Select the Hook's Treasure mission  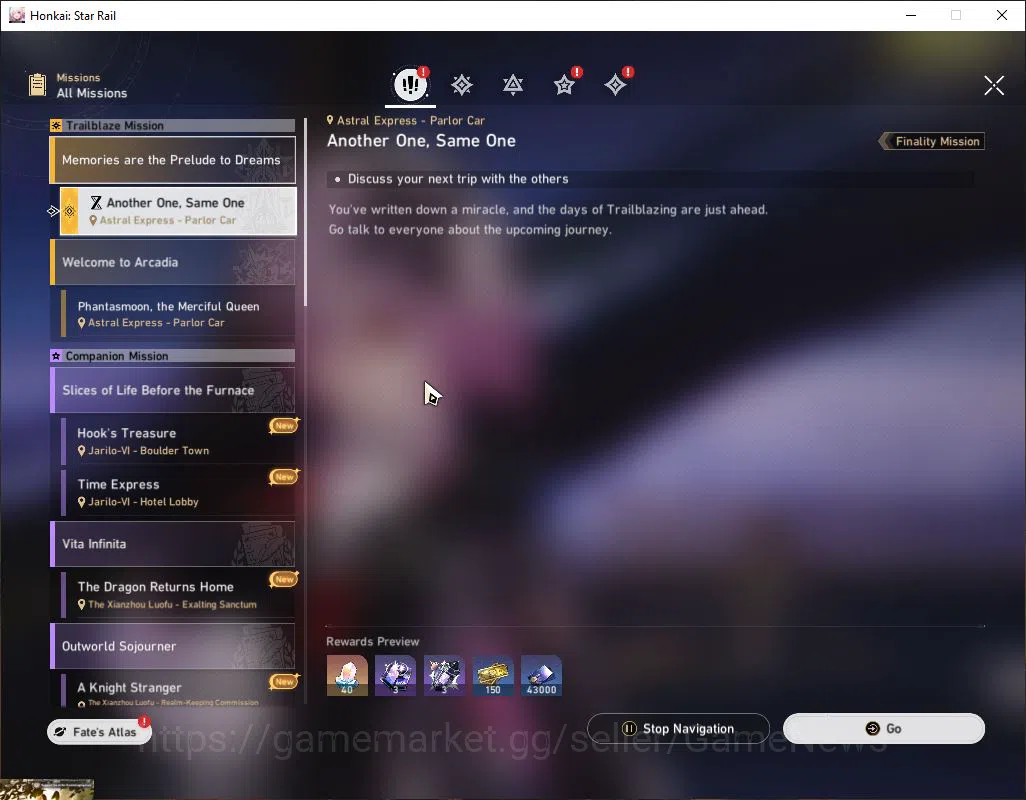coord(178,441)
